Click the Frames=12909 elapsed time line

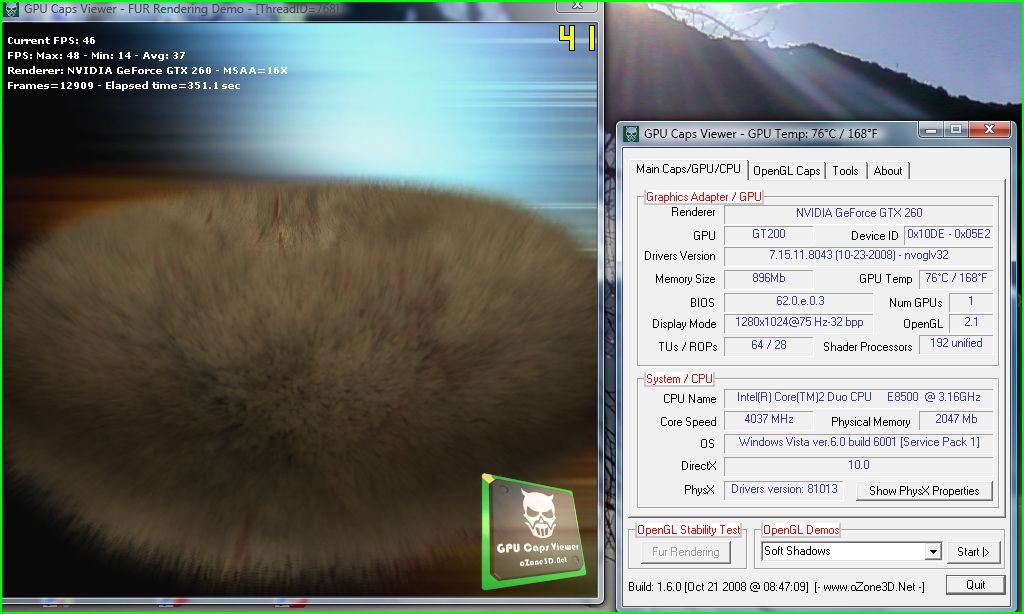coord(123,86)
